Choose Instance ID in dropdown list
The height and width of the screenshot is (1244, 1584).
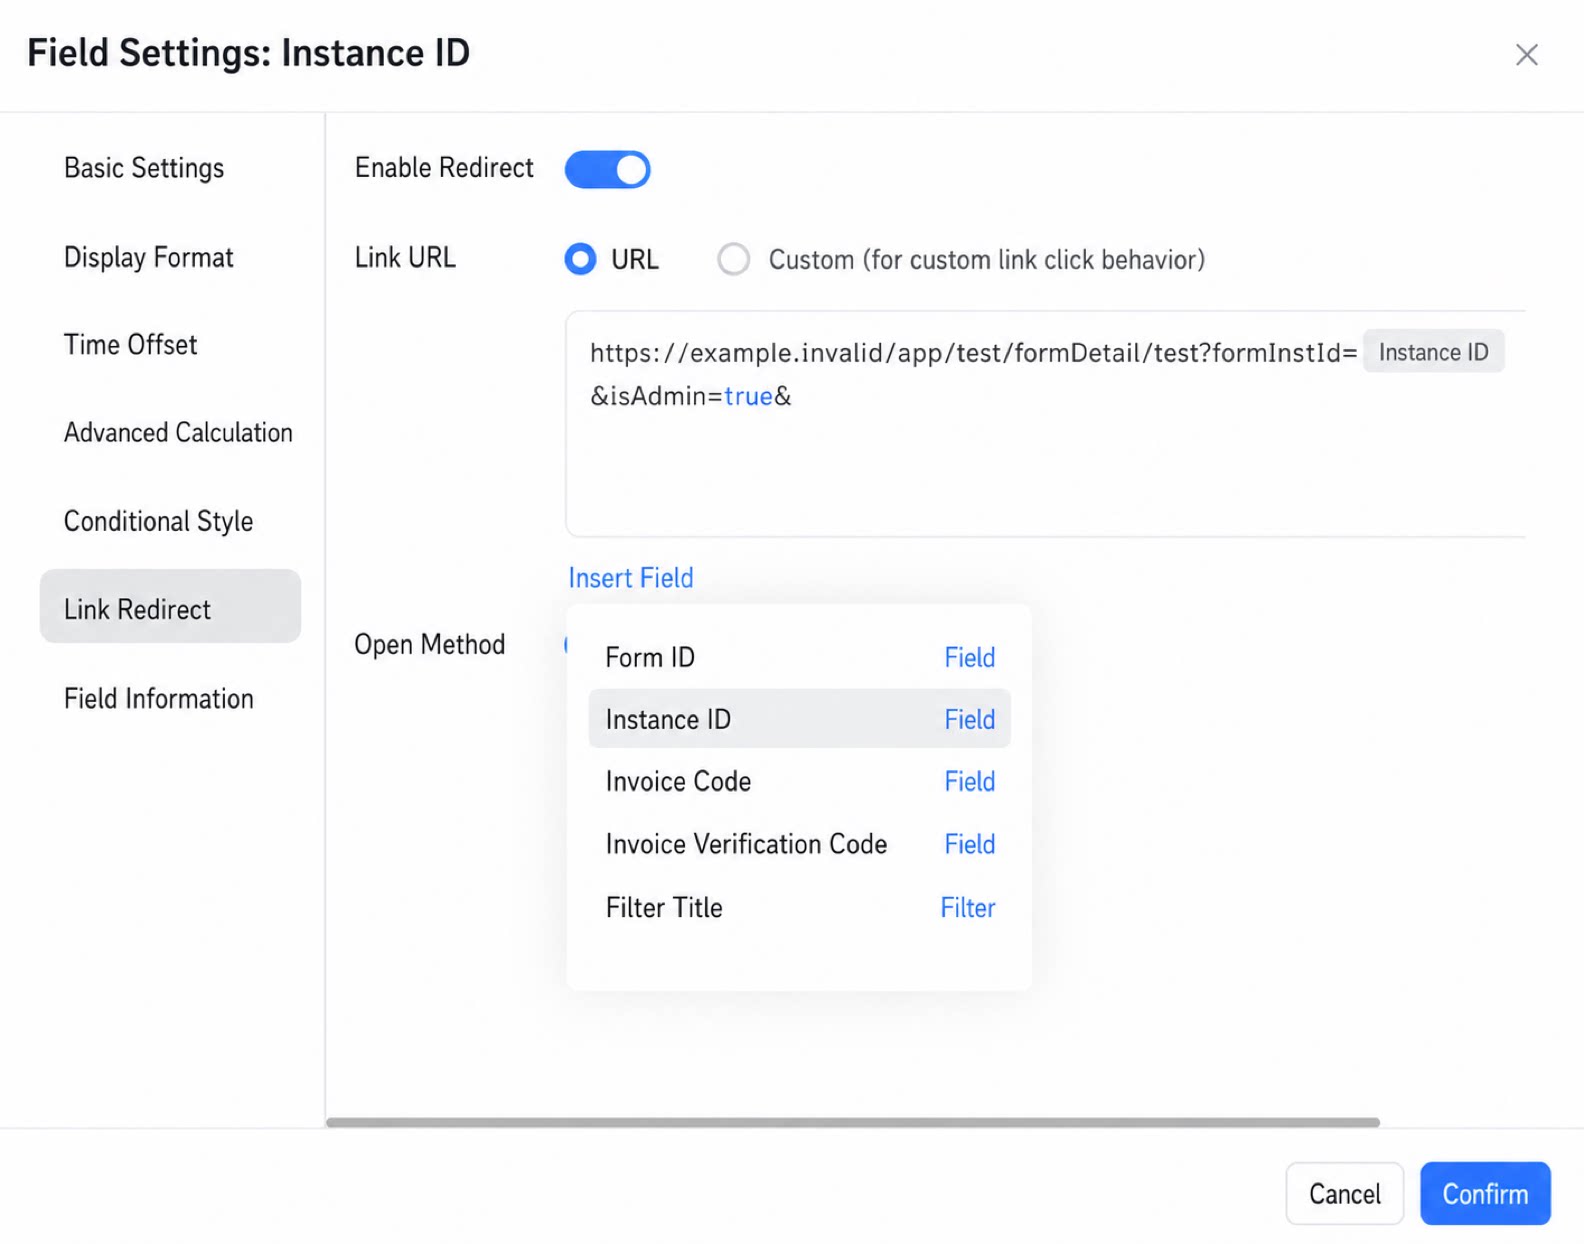point(799,719)
